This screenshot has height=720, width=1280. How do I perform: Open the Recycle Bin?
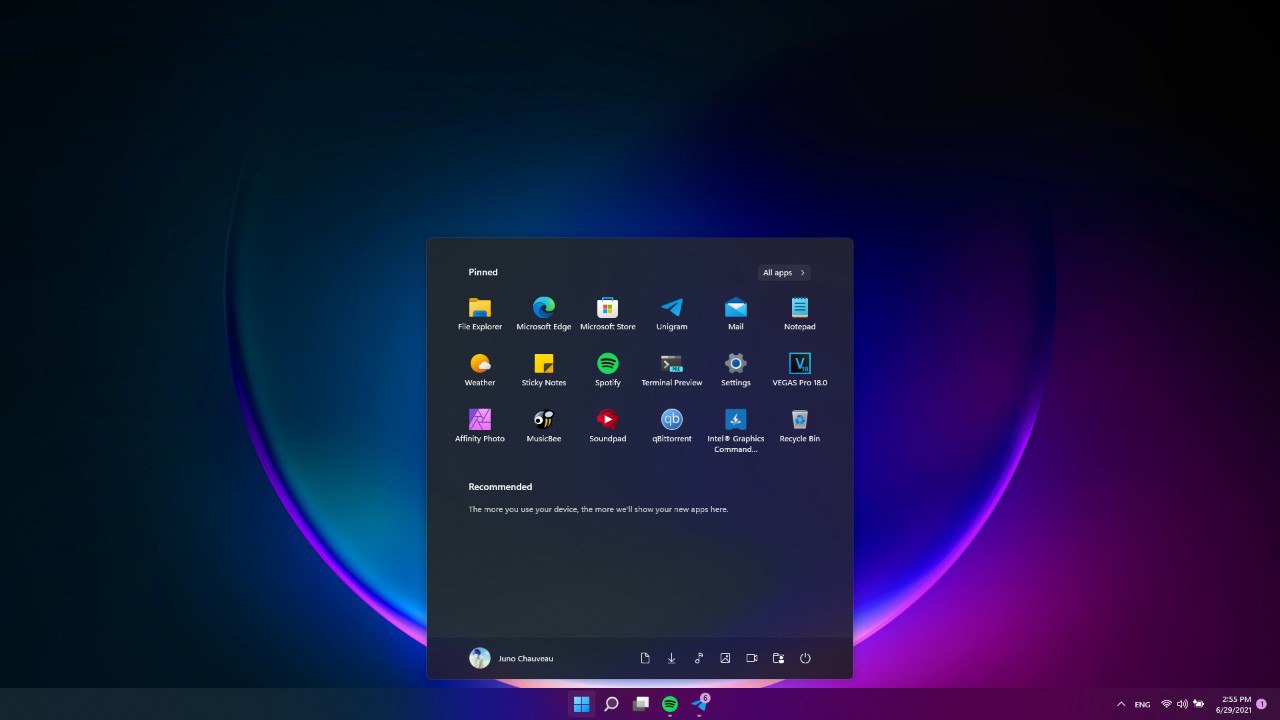tap(800, 425)
